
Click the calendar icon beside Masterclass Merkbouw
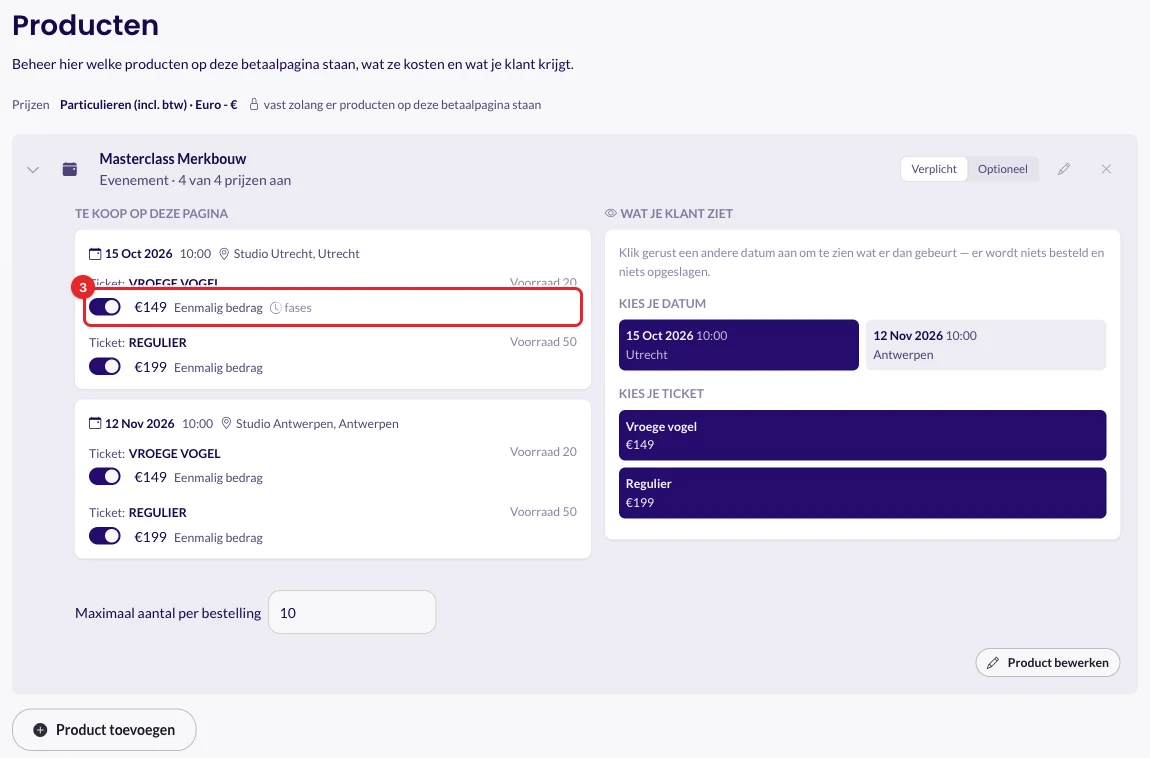pos(70,169)
